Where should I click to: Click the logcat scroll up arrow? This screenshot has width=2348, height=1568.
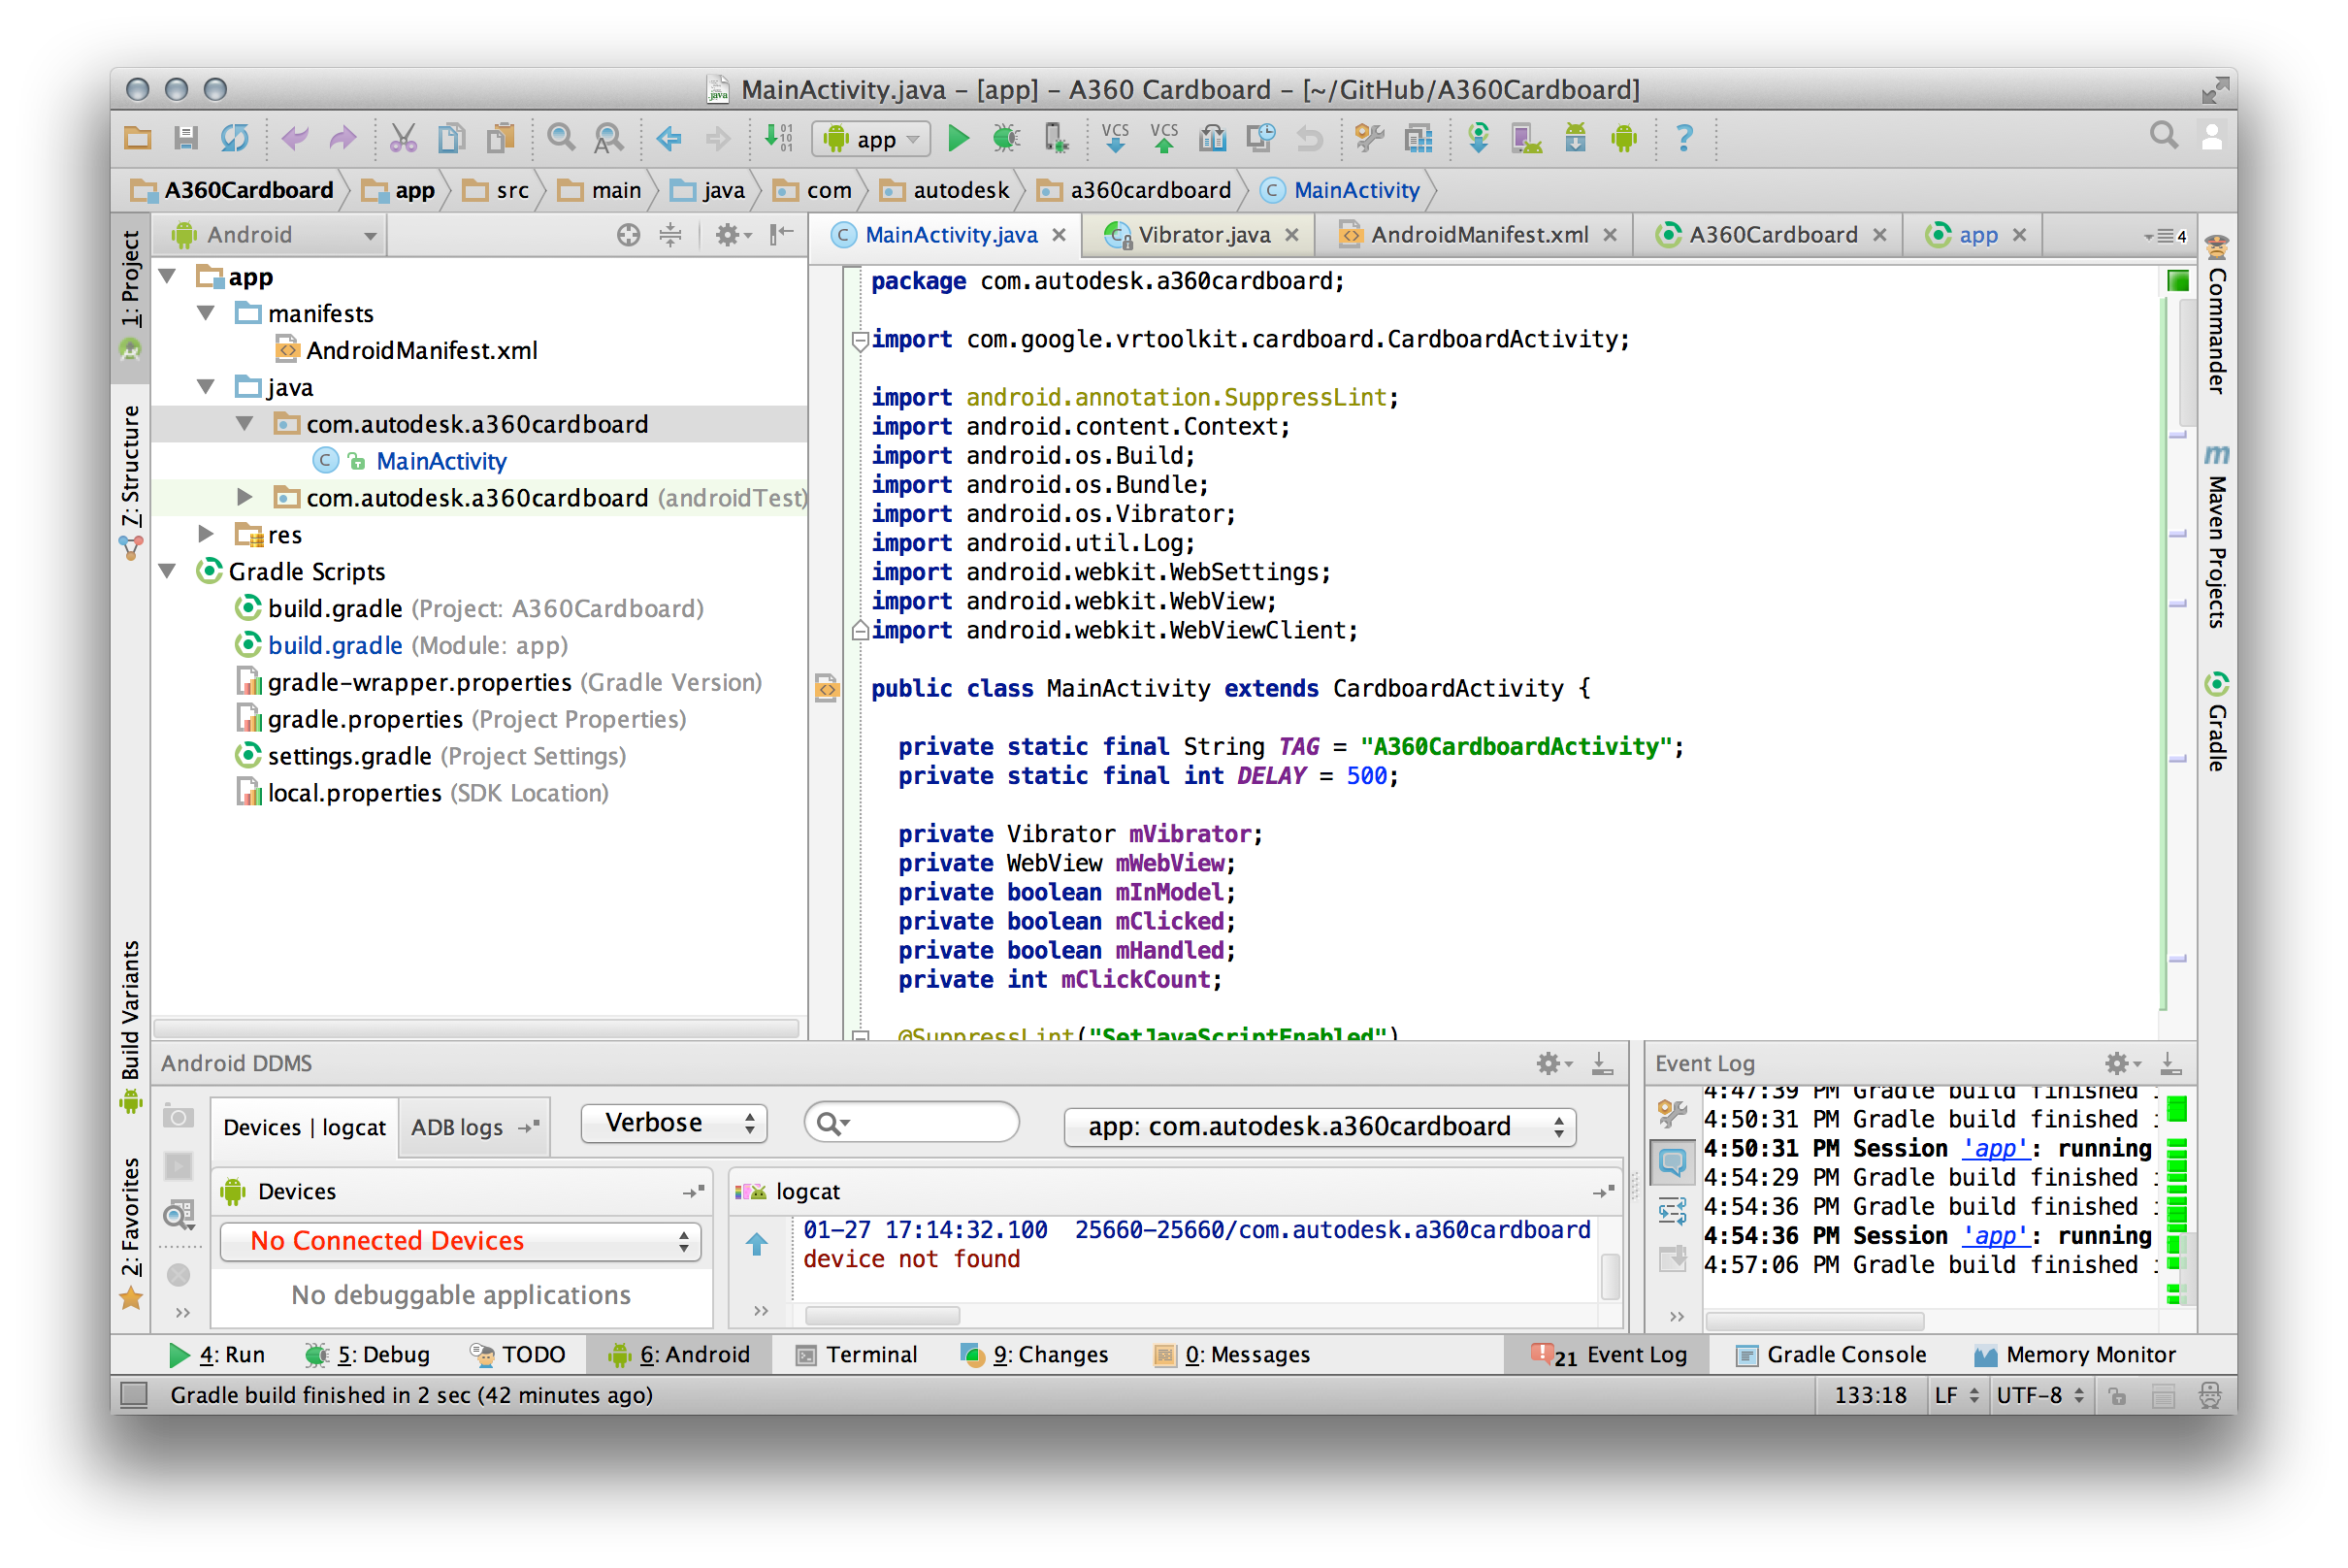(x=757, y=1243)
